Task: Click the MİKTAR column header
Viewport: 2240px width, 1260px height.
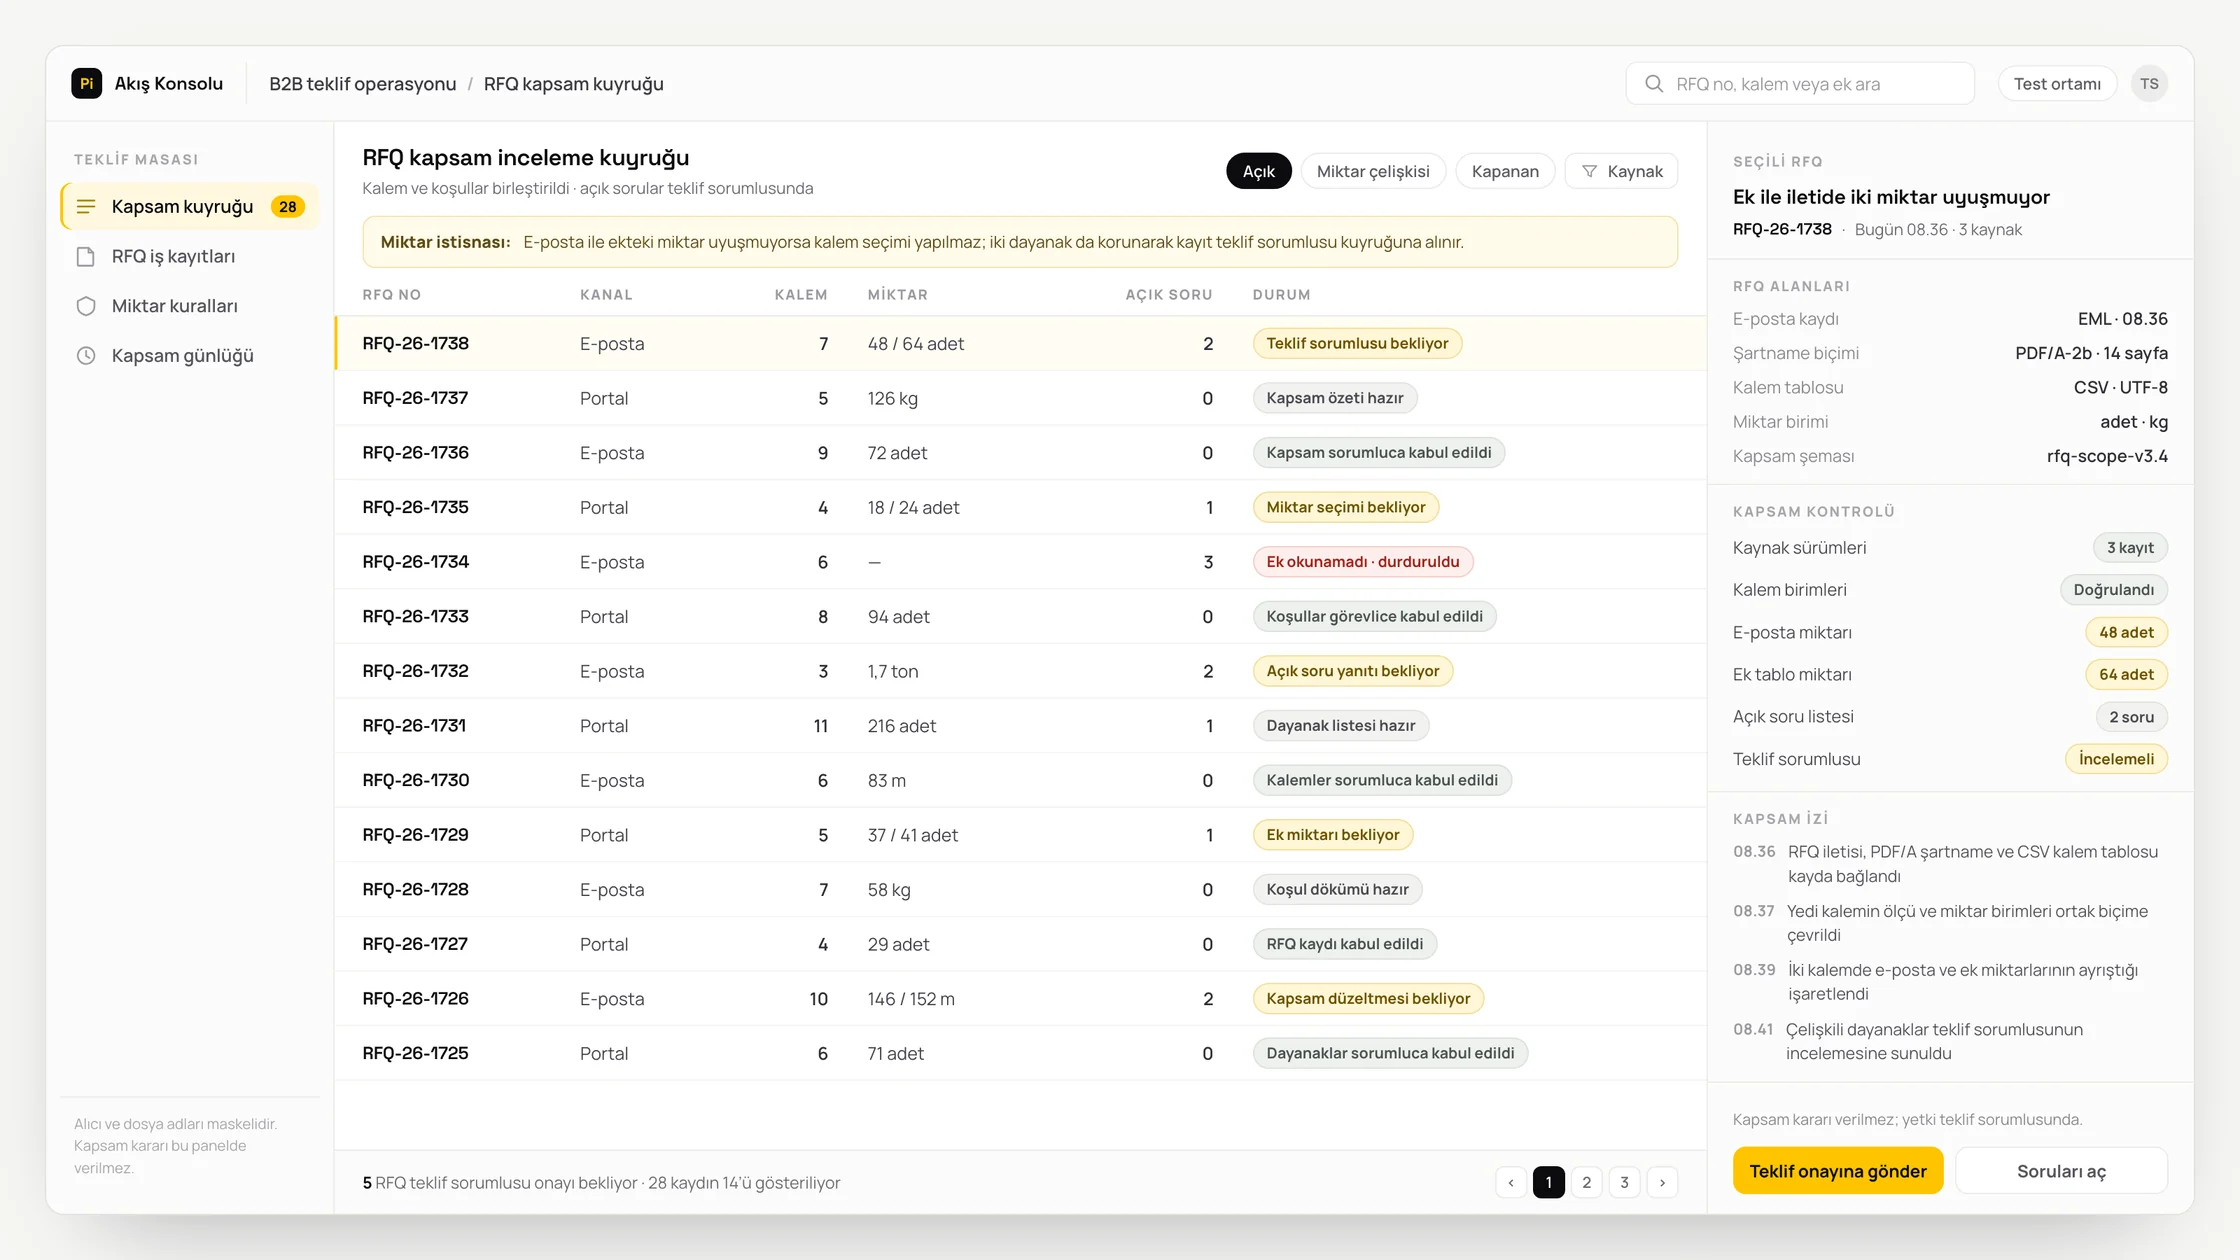Action: [897, 295]
